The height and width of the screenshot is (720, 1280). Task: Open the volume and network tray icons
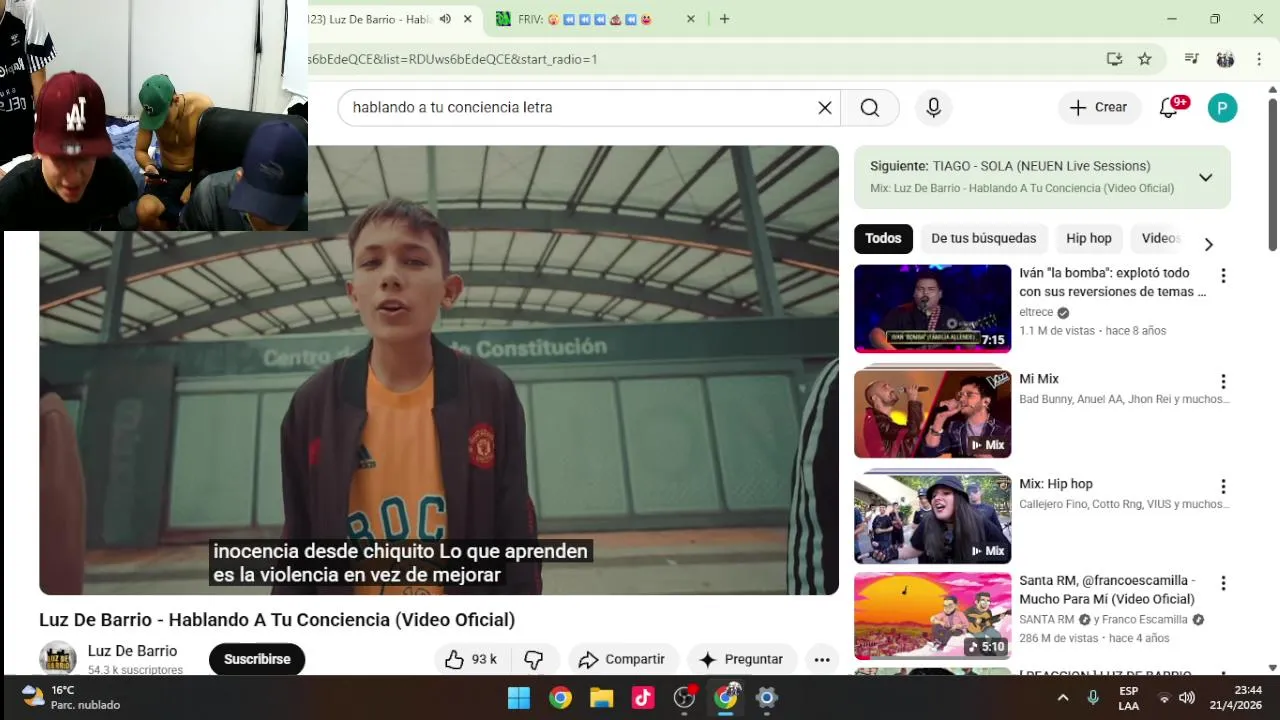tap(1175, 698)
